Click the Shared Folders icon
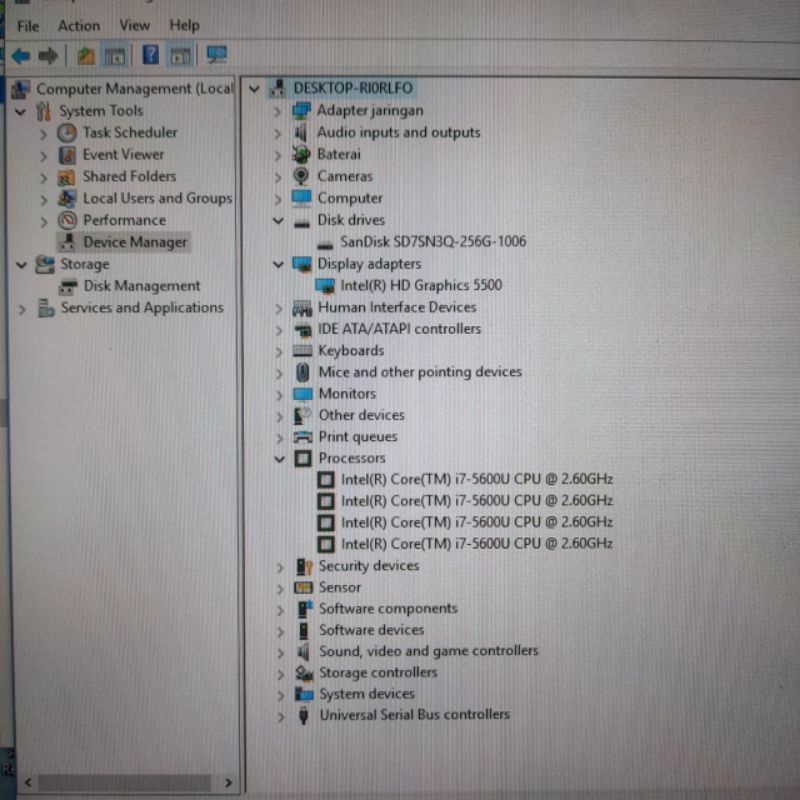 67,177
